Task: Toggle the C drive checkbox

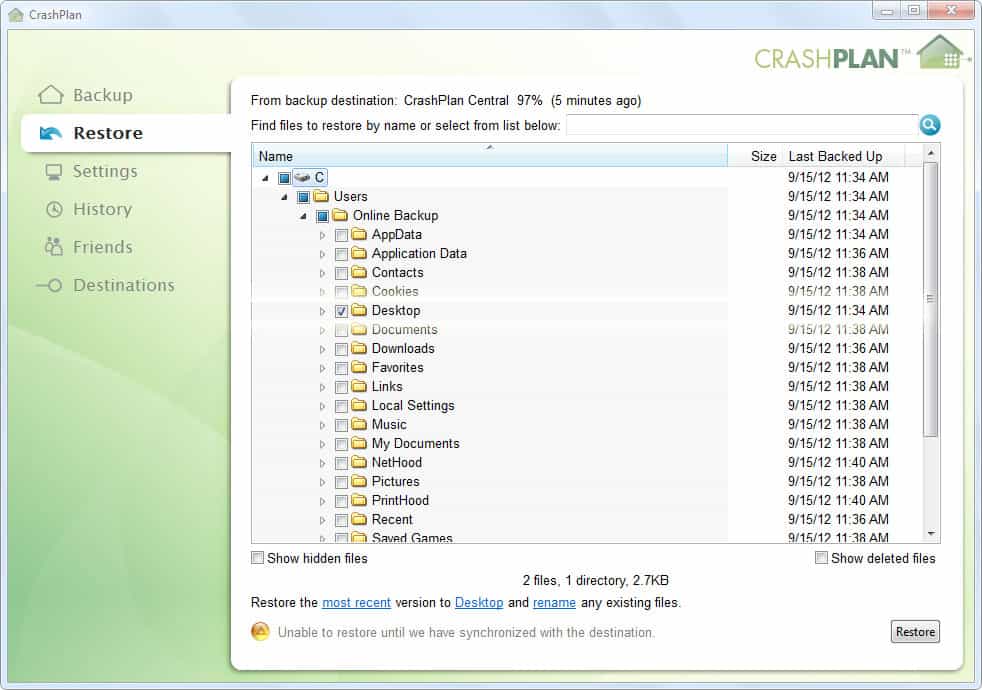Action: [284, 178]
